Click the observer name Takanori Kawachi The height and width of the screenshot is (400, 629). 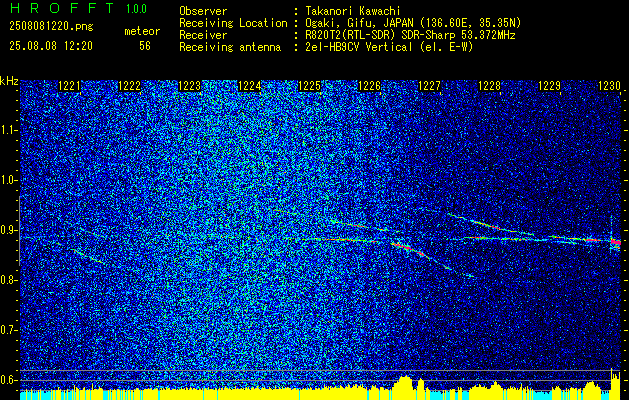[x=353, y=11]
